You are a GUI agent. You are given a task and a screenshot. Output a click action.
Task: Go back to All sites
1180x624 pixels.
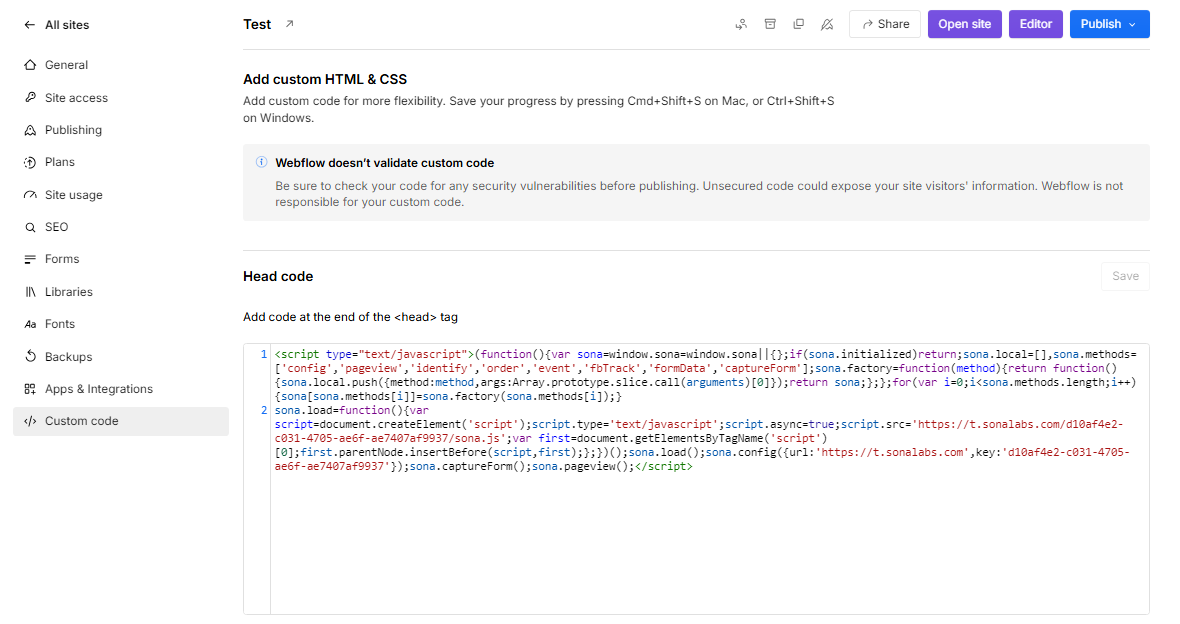(56, 25)
